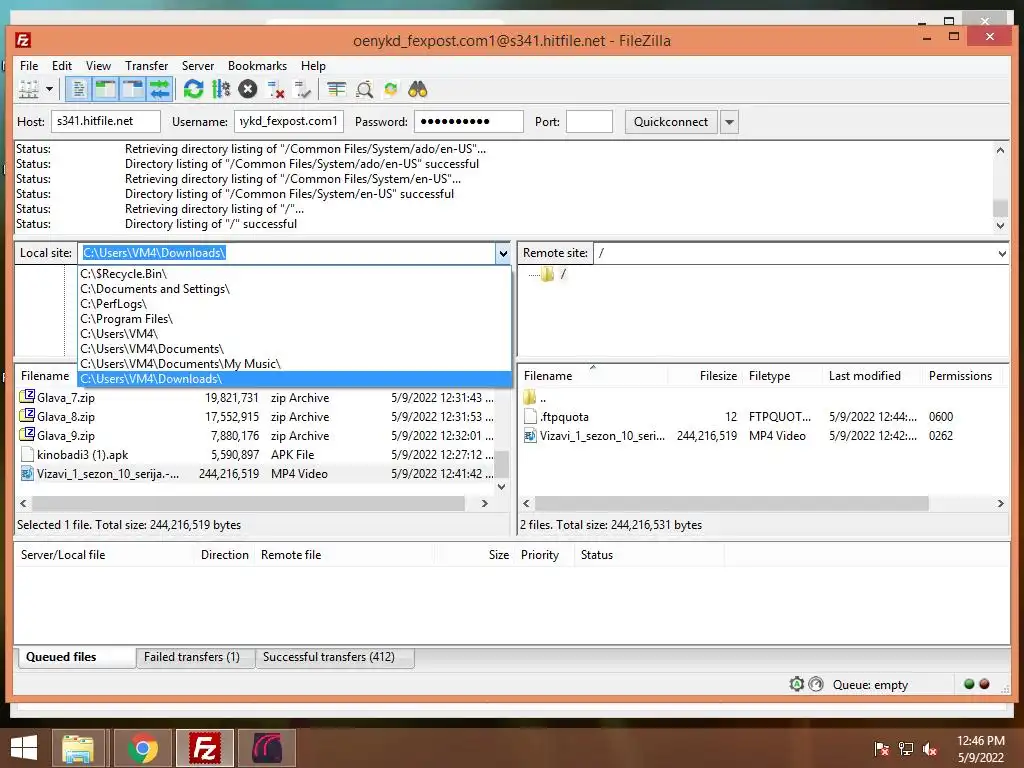
Task: Toggle synchronized browsing
Action: [391, 89]
